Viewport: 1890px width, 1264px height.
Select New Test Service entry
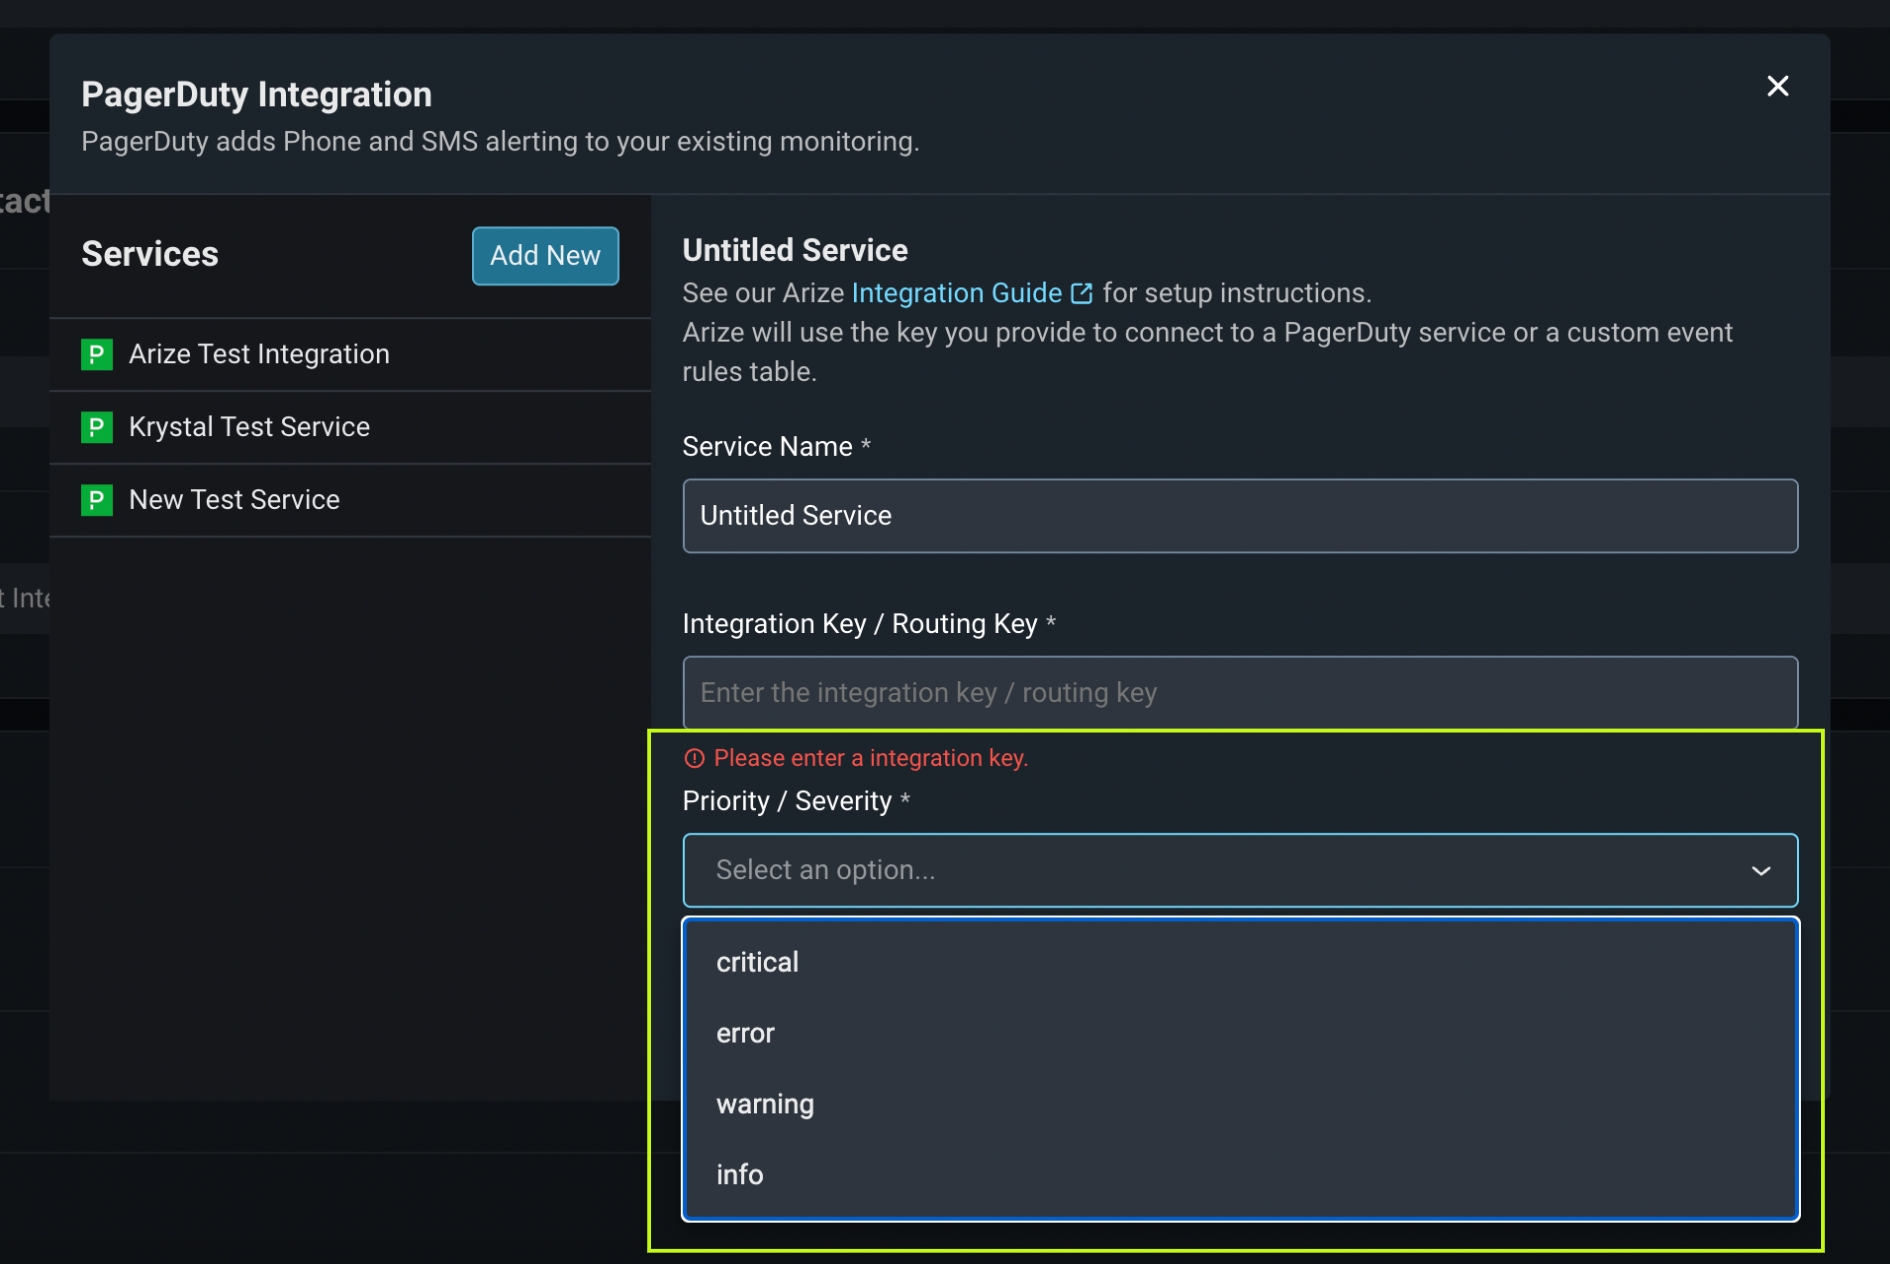(x=234, y=500)
